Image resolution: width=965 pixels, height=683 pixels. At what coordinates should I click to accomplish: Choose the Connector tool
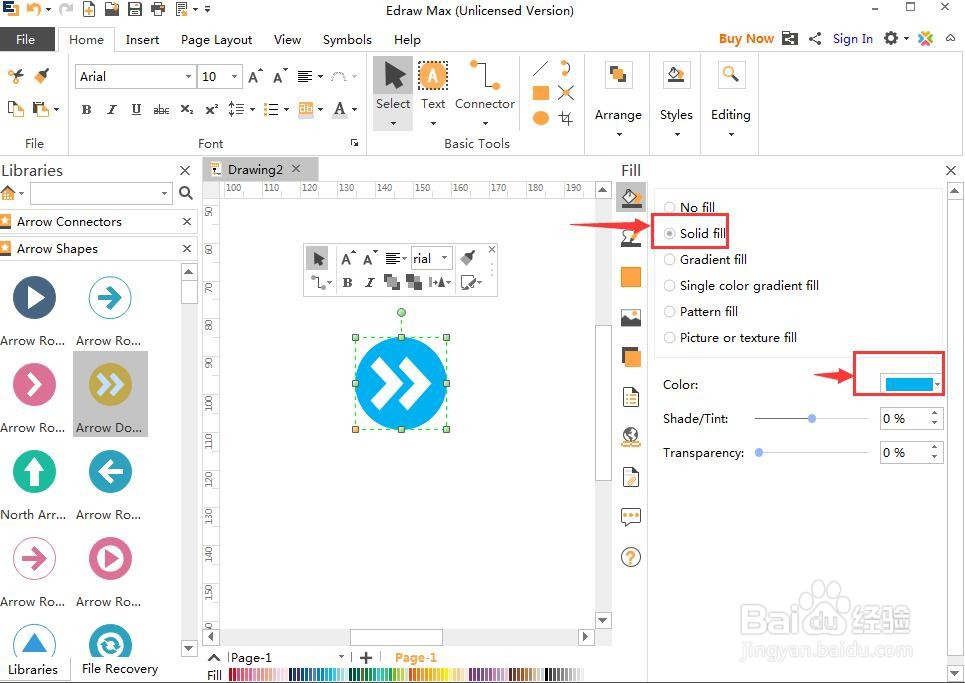pos(485,92)
